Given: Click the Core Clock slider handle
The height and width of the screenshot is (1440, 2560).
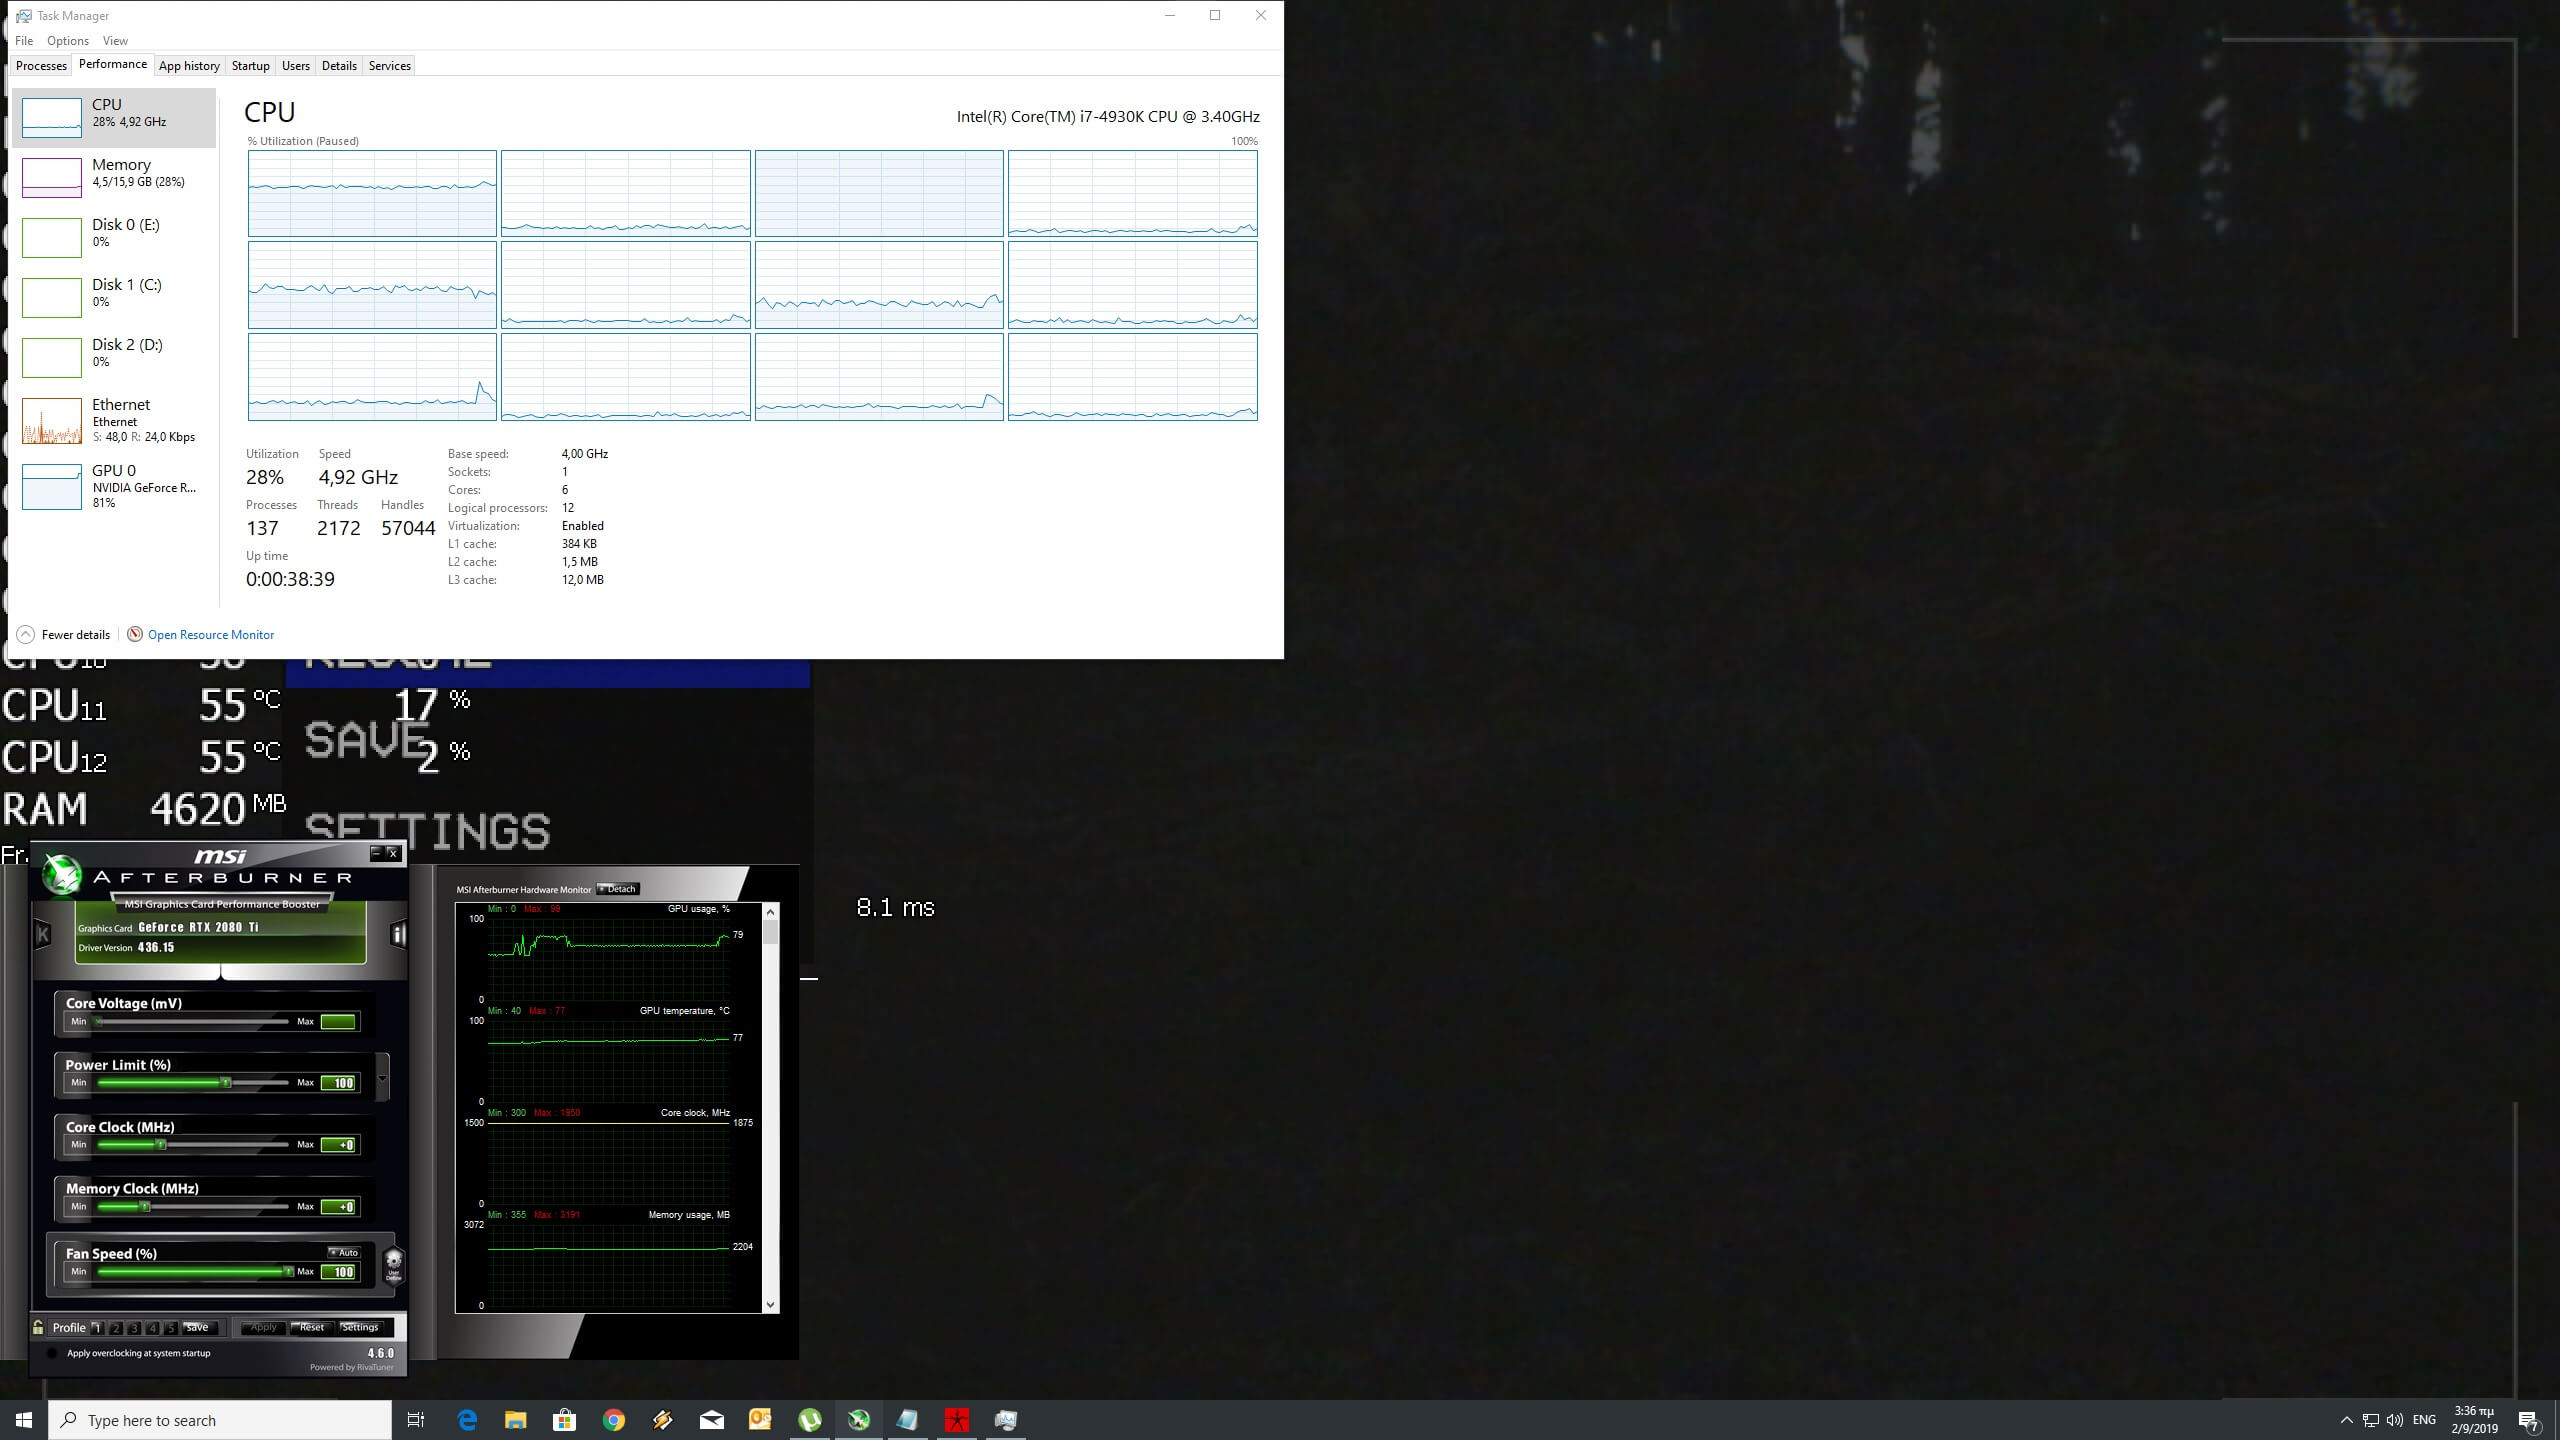Looking at the screenshot, I should point(161,1144).
